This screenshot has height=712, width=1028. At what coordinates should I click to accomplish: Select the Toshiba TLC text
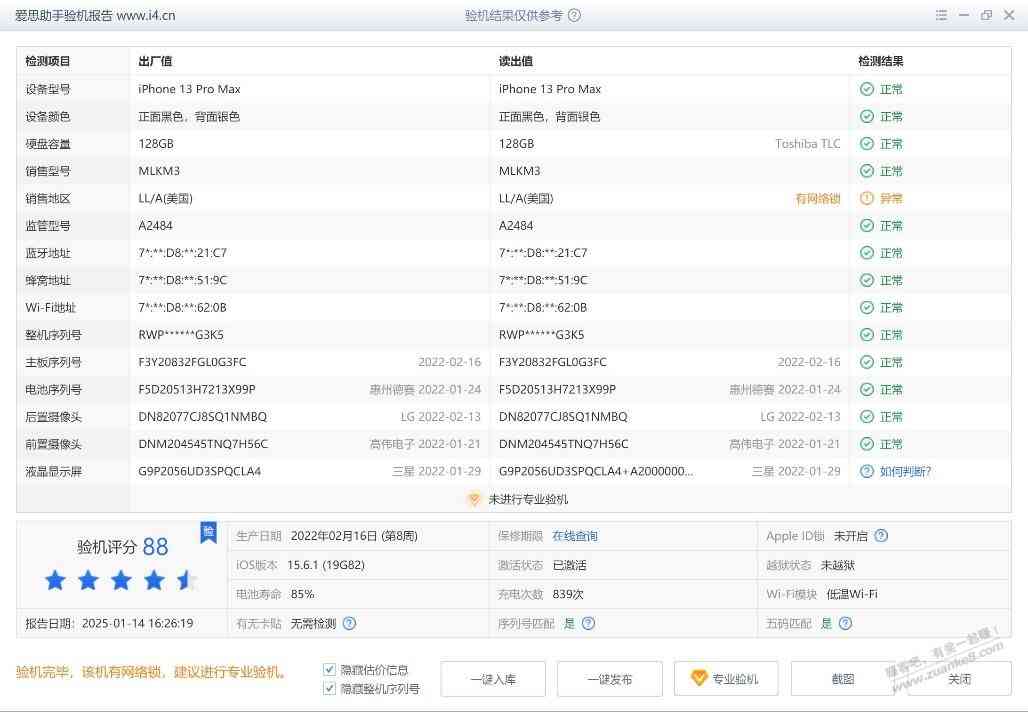pyautogui.click(x=808, y=144)
